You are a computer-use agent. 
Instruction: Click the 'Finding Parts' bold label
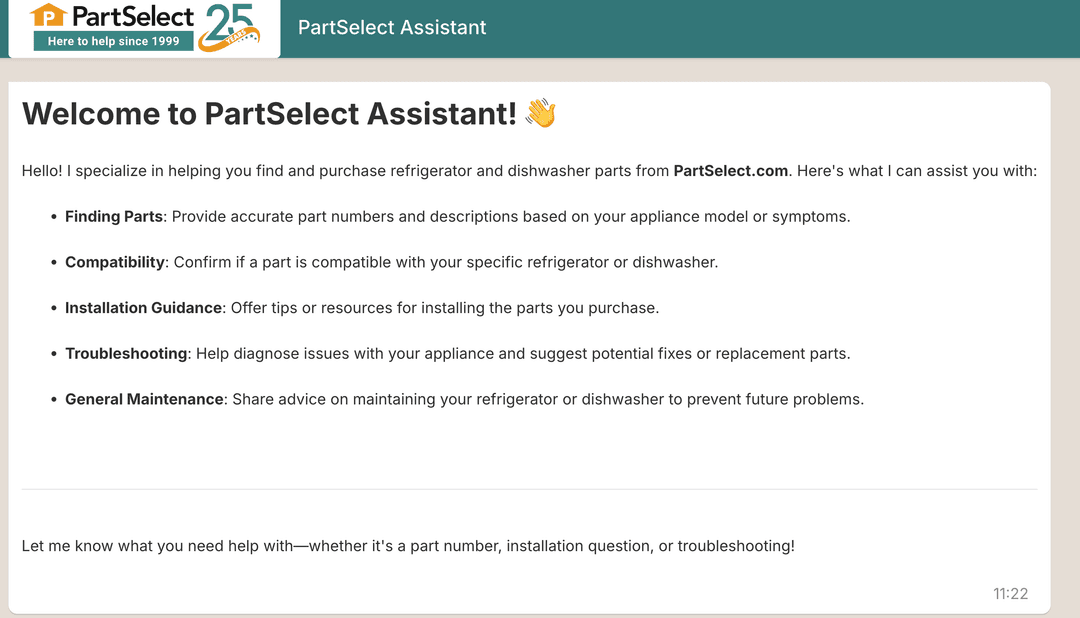pyautogui.click(x=113, y=216)
